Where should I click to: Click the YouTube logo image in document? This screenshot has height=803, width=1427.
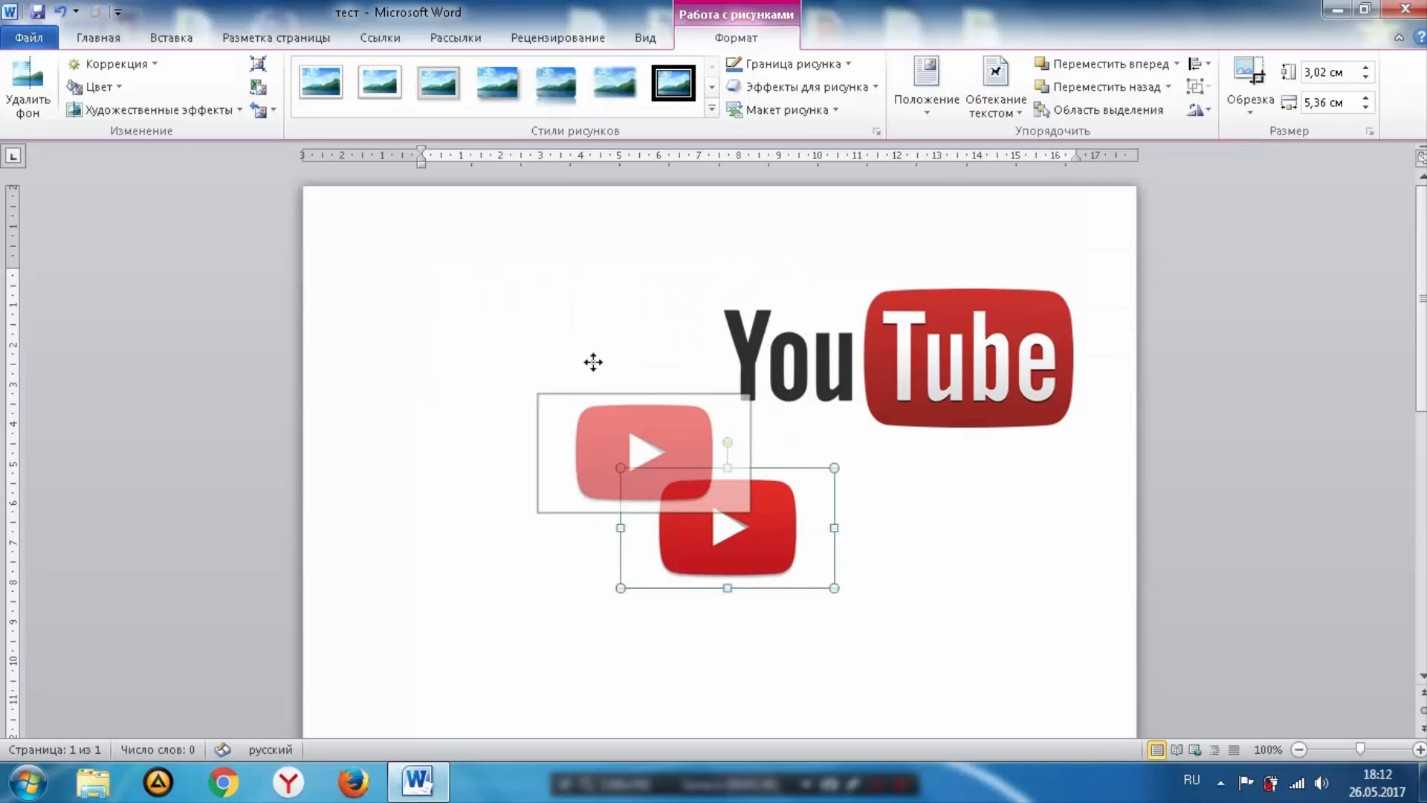[x=898, y=358]
